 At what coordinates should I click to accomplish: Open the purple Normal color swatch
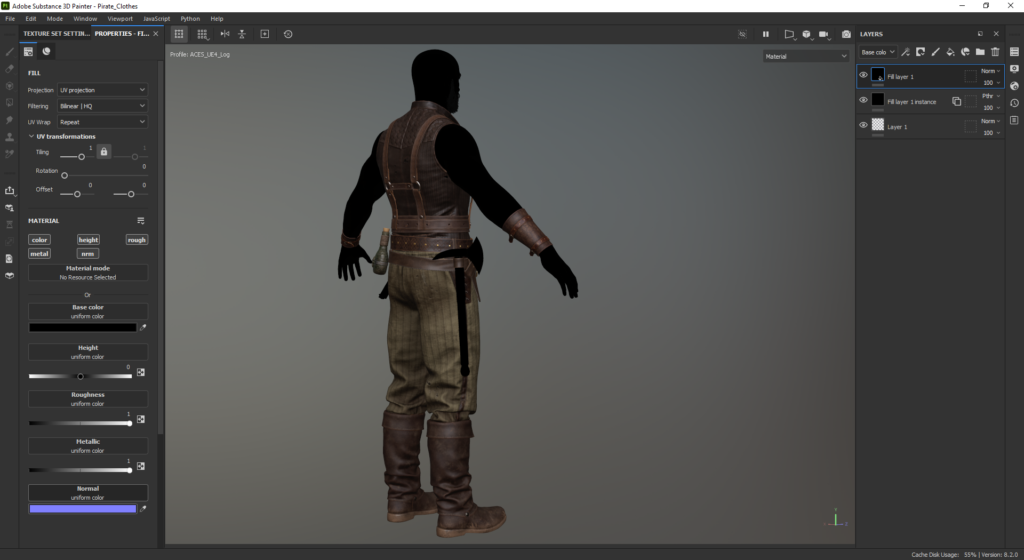point(82,508)
